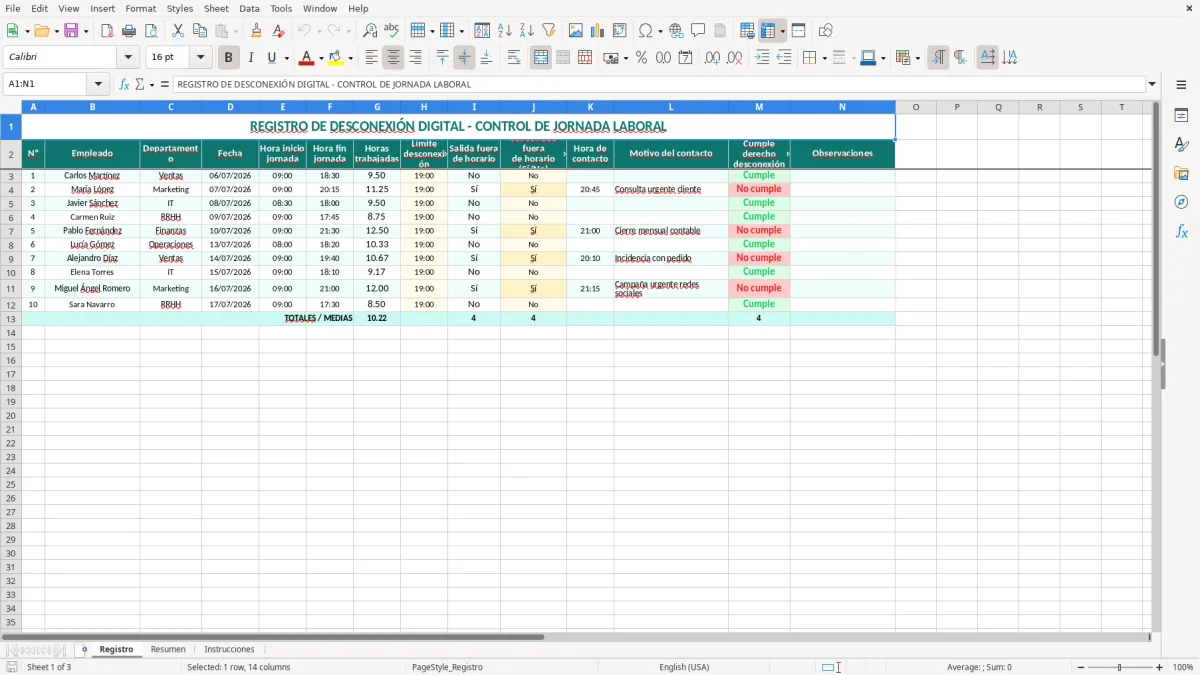Toggle Align Left
Viewport: 1200px width, 675px height.
point(372,58)
